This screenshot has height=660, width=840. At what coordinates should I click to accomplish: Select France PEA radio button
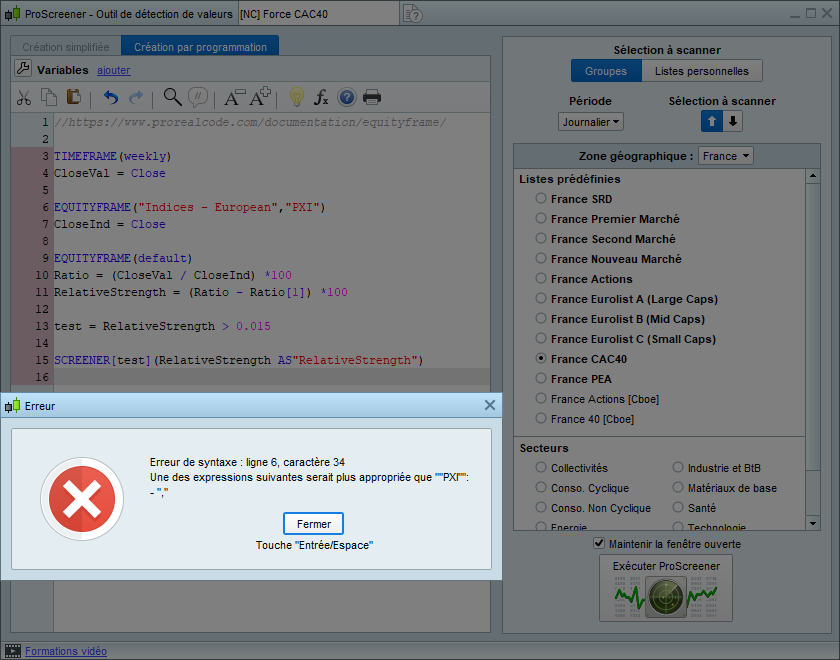pyautogui.click(x=541, y=378)
